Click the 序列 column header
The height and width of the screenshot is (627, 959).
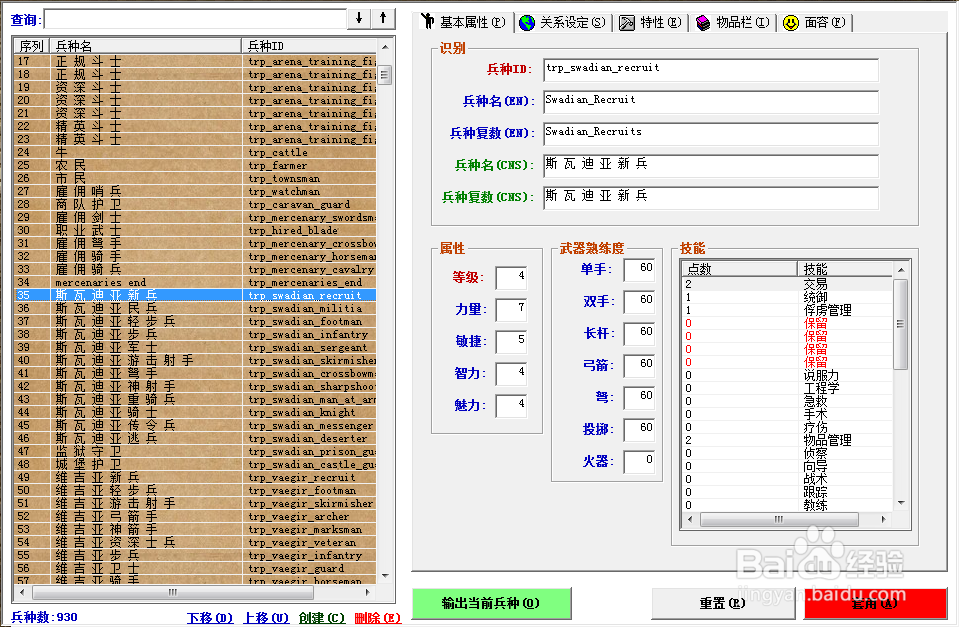[32, 46]
